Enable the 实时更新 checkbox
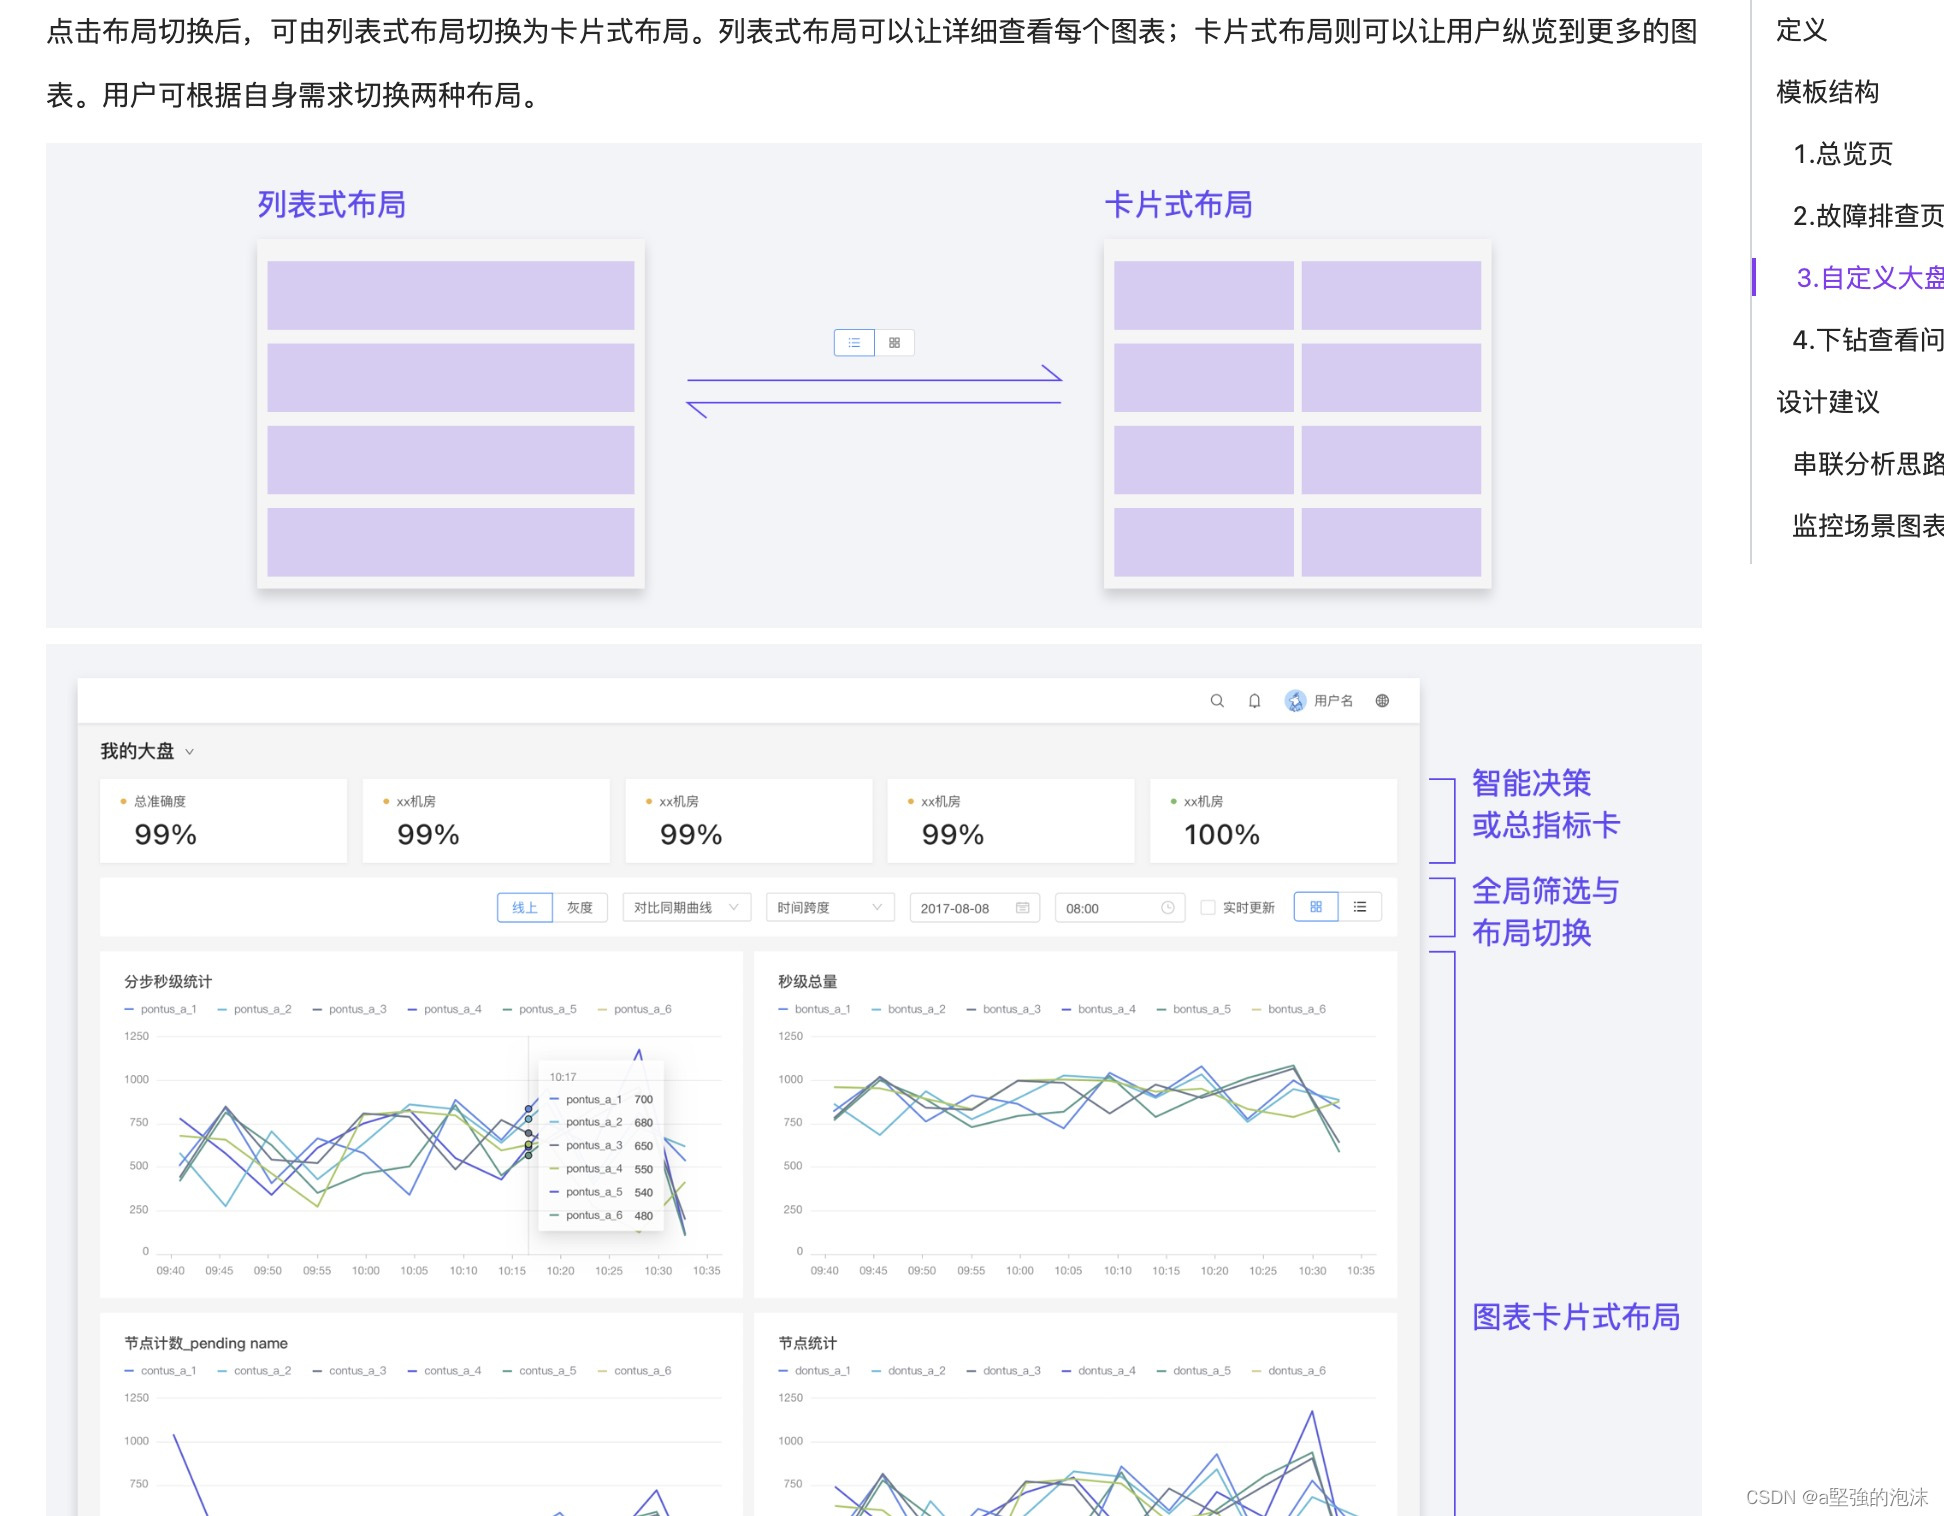 pos(1208,908)
